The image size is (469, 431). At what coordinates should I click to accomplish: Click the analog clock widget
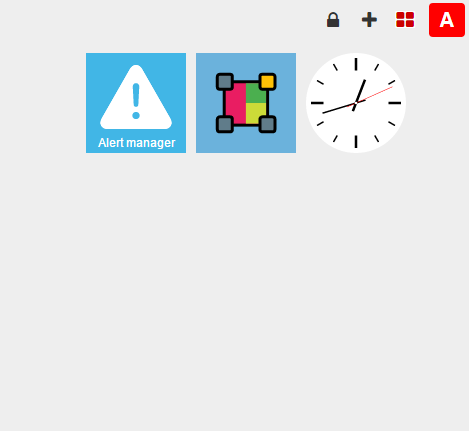pos(356,103)
